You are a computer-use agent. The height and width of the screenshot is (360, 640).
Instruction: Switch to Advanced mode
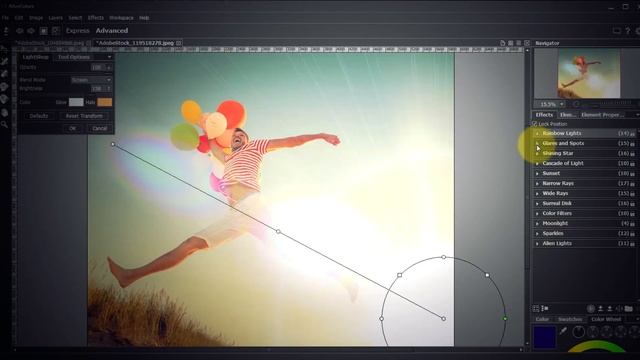pyautogui.click(x=112, y=31)
